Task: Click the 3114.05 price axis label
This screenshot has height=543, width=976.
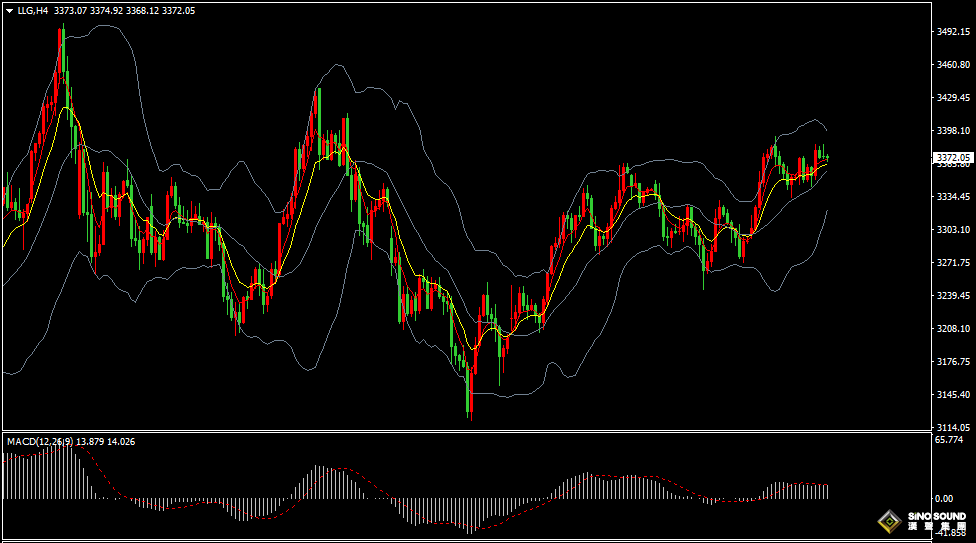Action: tap(952, 427)
